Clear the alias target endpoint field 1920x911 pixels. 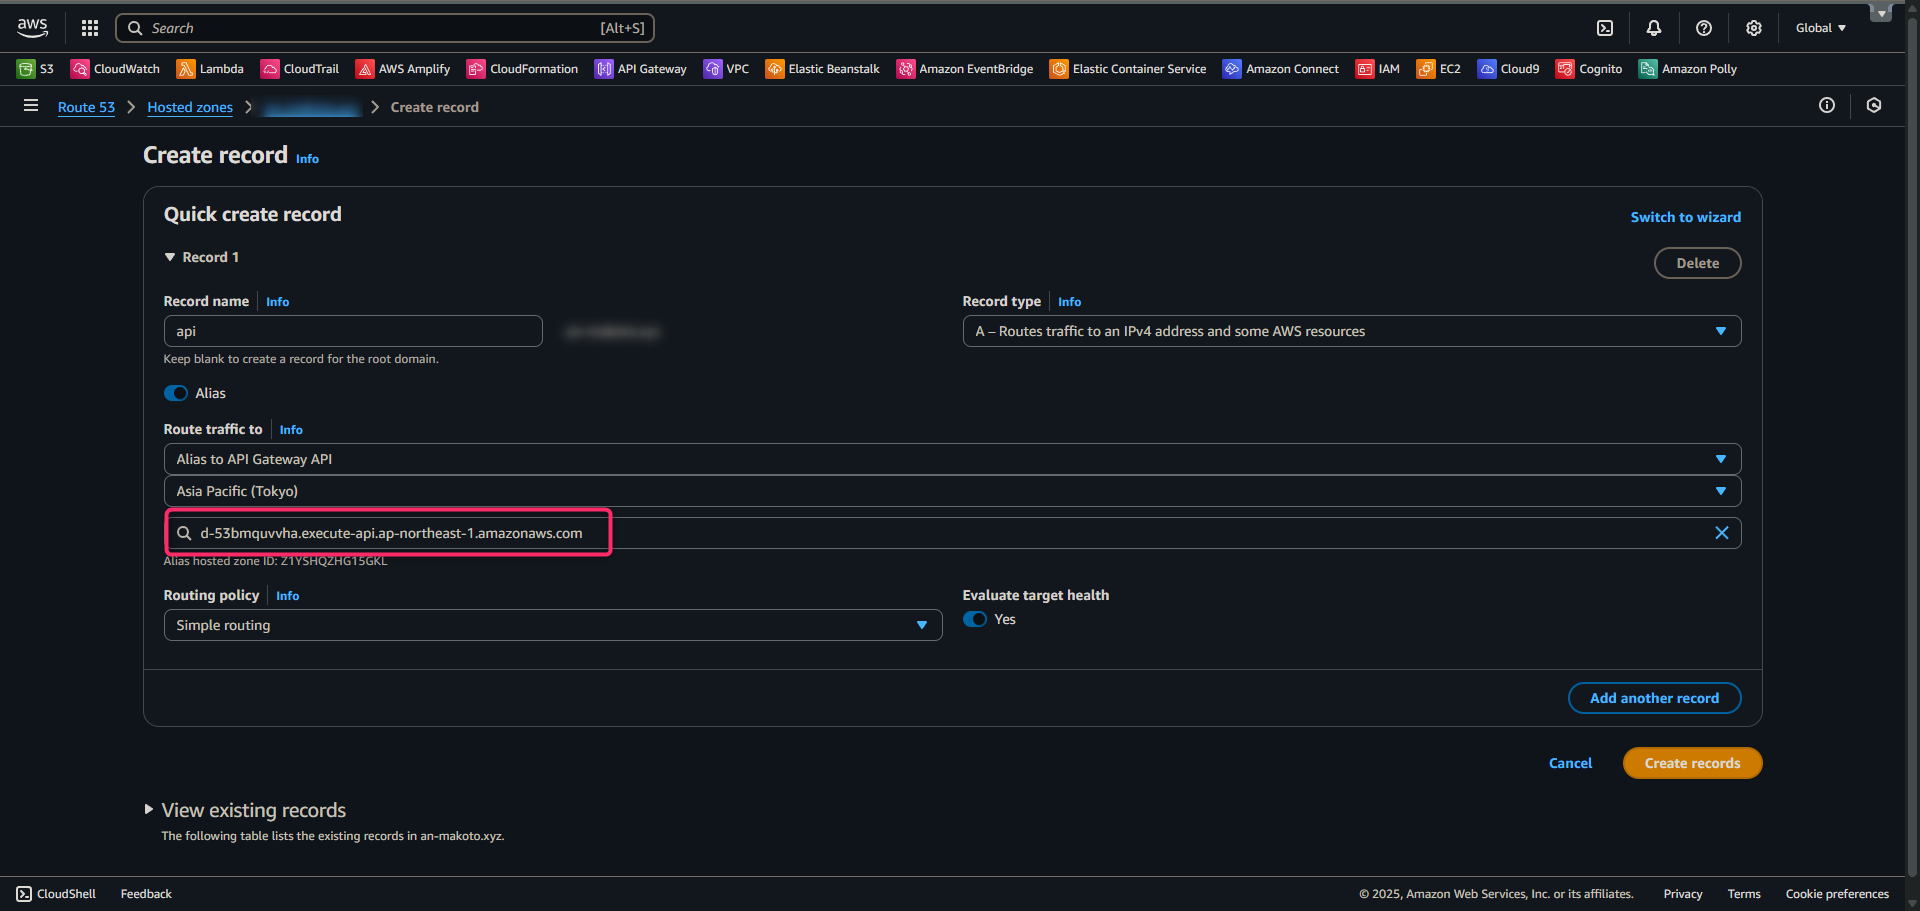point(1722,533)
